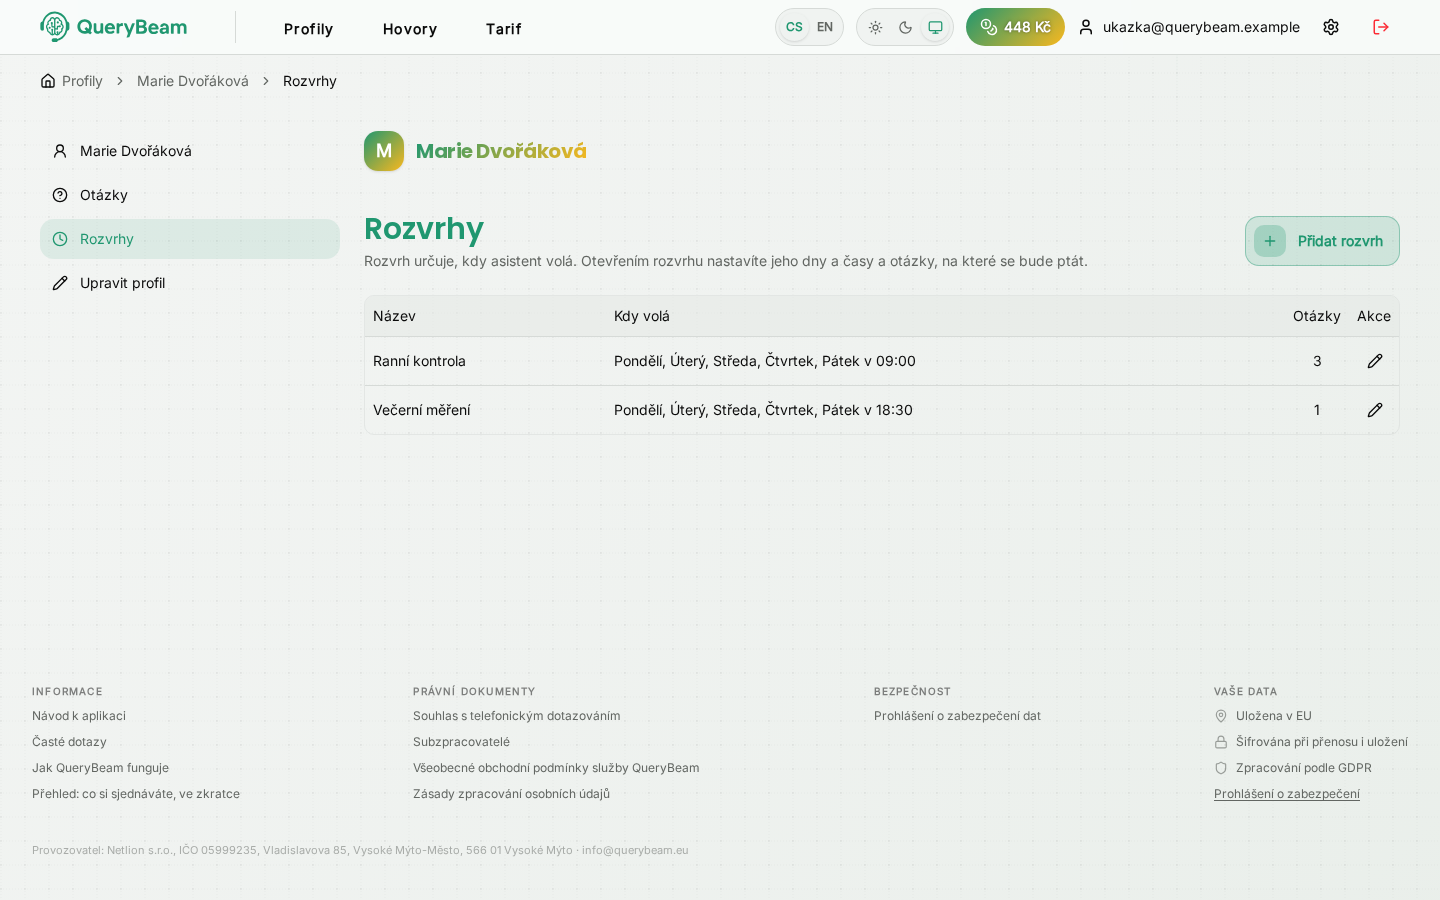Click Rozvrhy breadcrumb item

pos(310,81)
